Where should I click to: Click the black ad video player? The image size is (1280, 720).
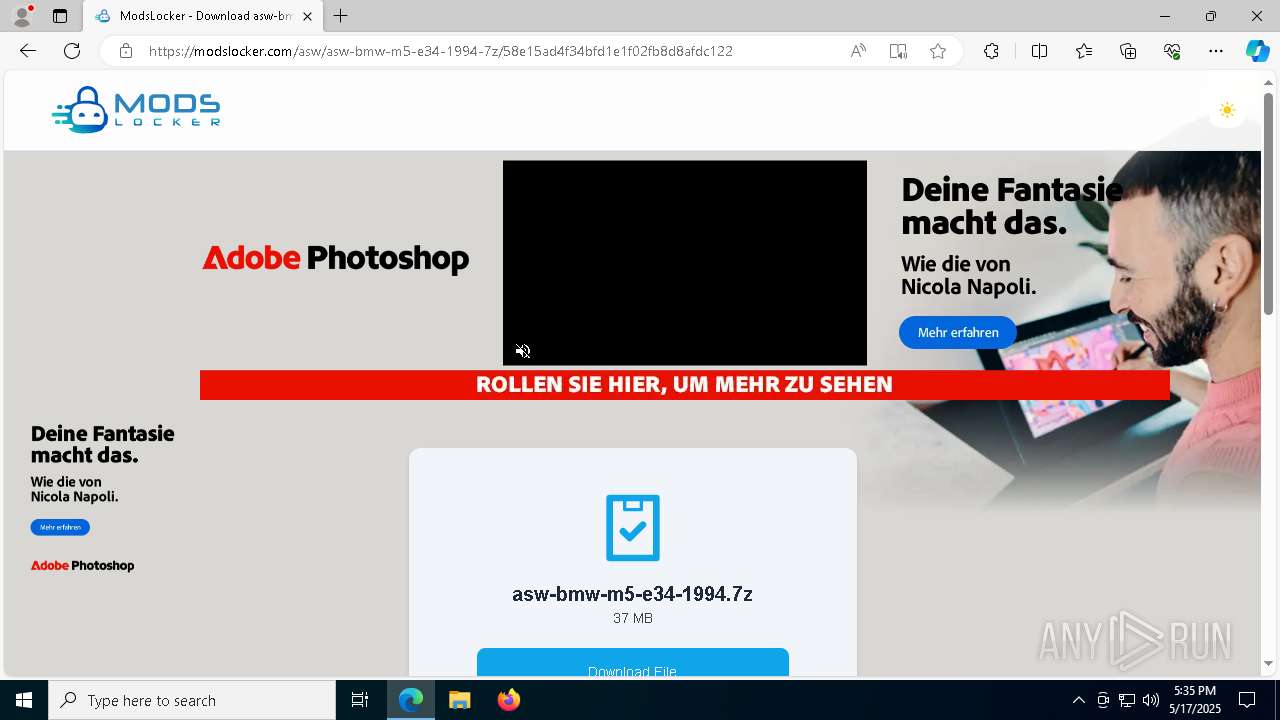(685, 263)
